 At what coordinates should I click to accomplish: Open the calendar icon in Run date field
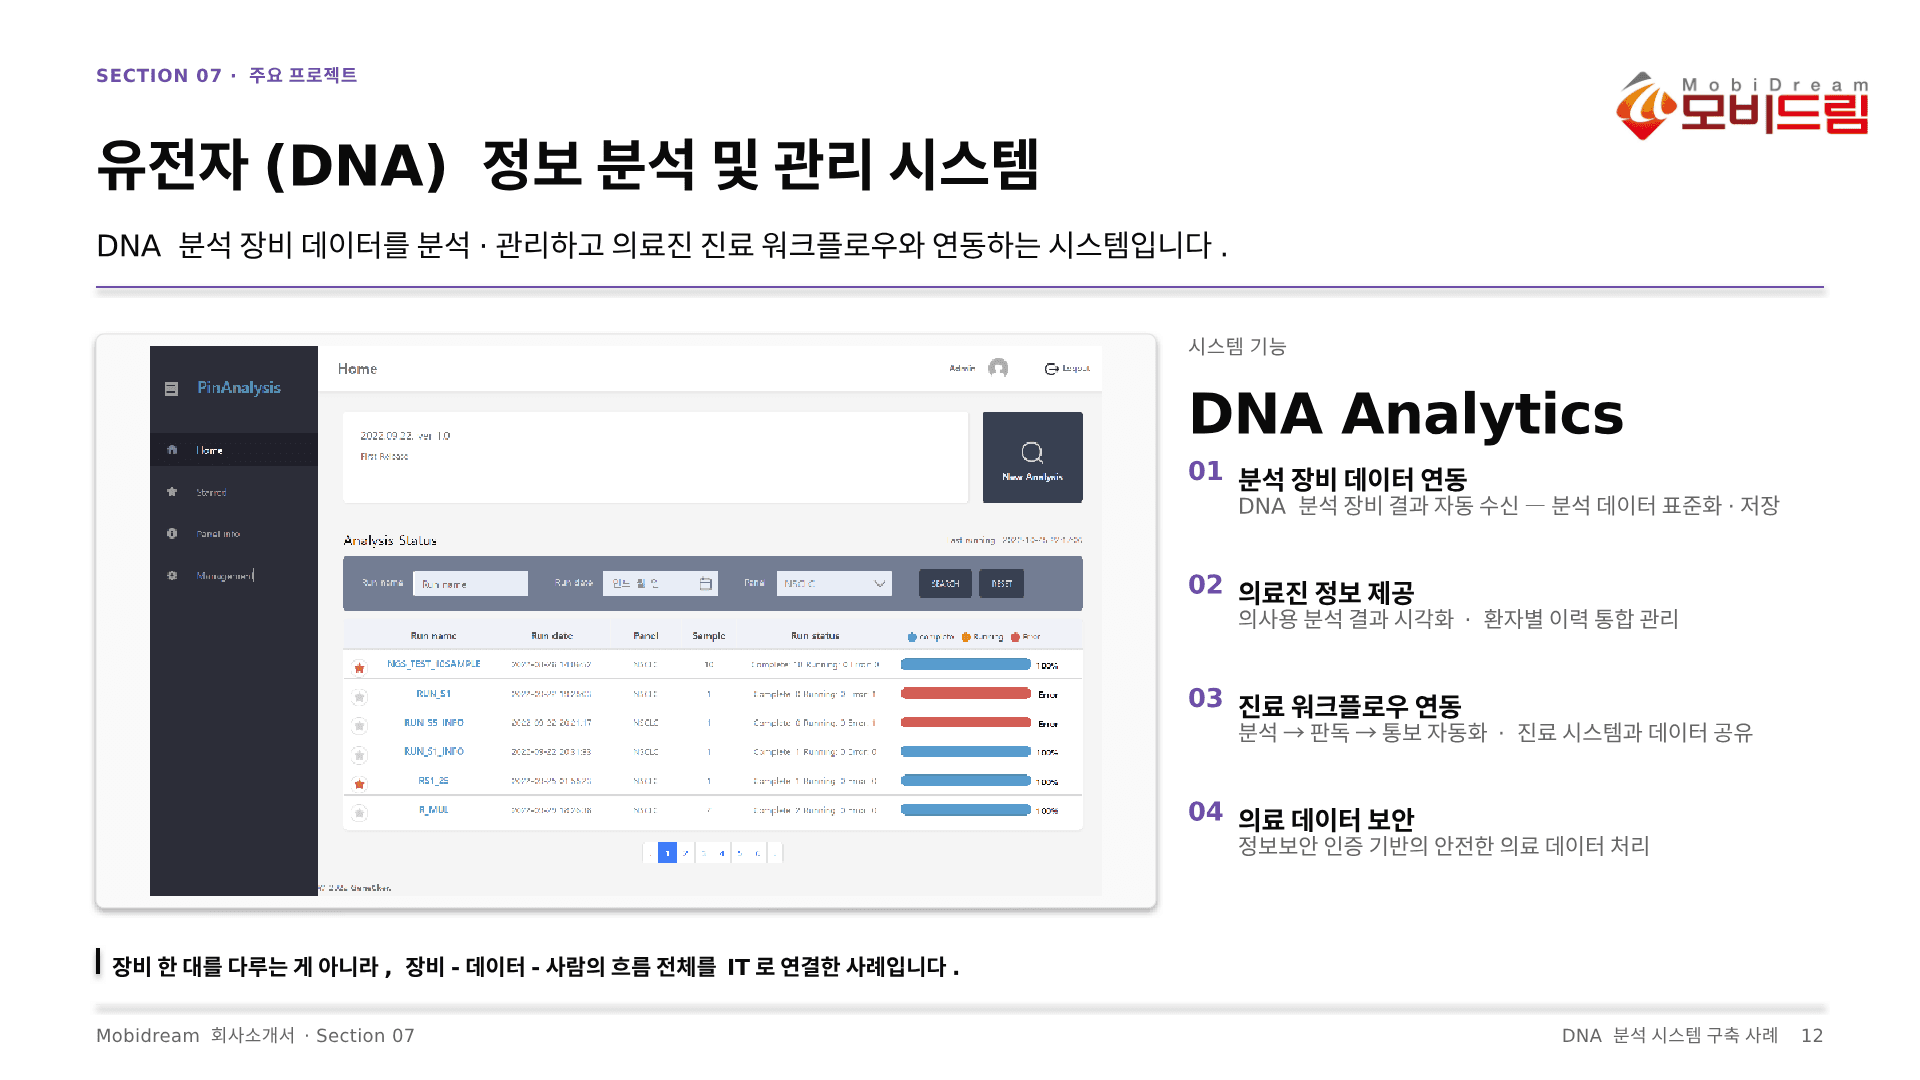coord(706,584)
